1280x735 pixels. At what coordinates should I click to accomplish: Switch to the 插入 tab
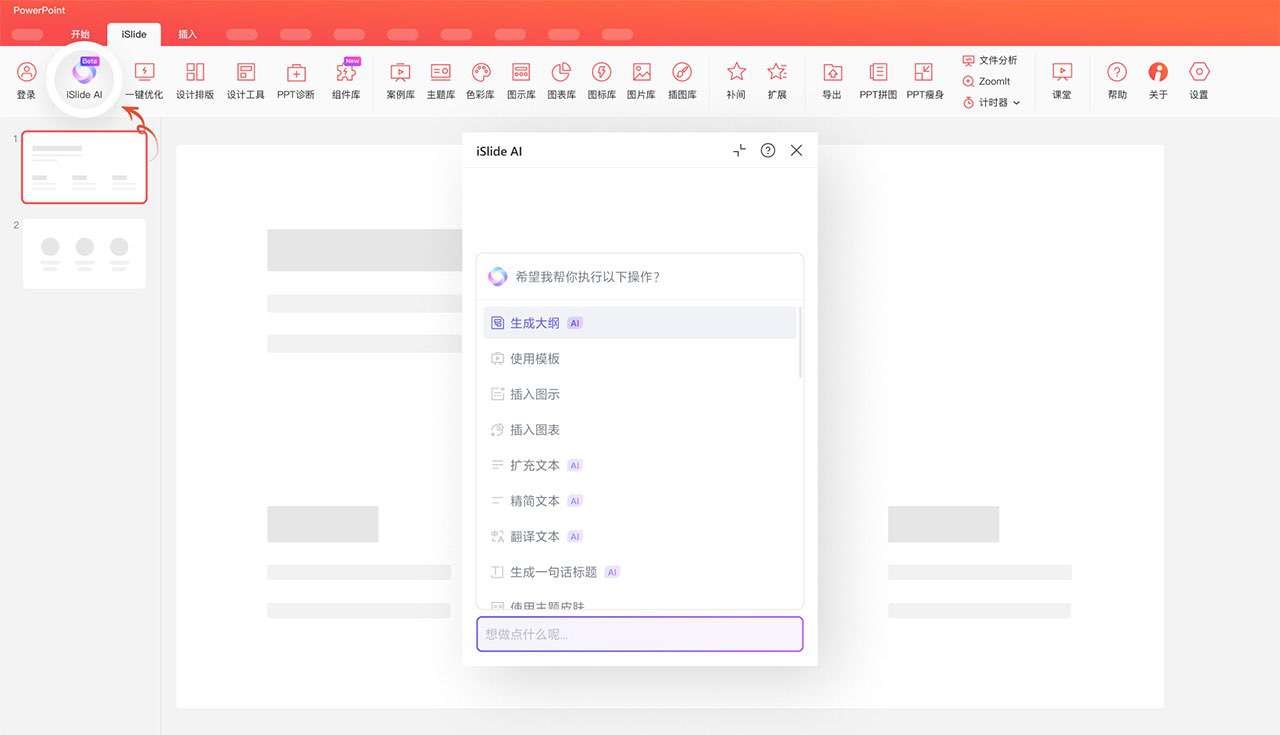coord(187,34)
